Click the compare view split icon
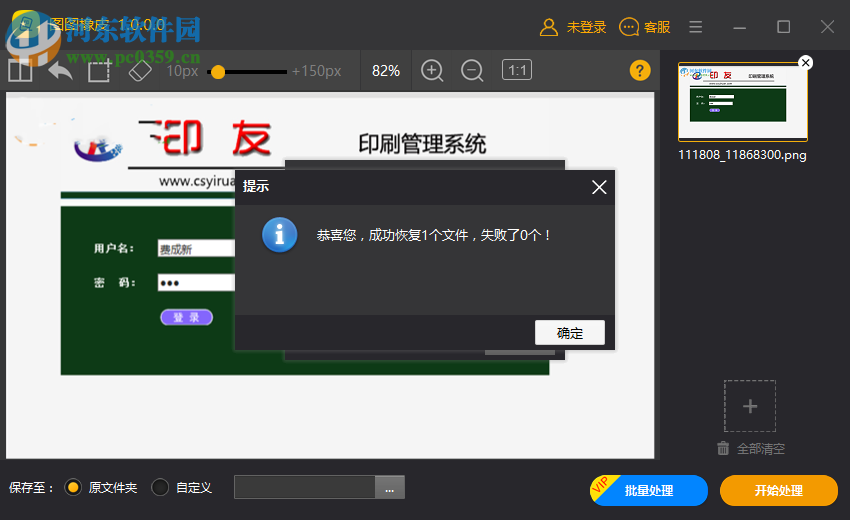 tap(20, 70)
